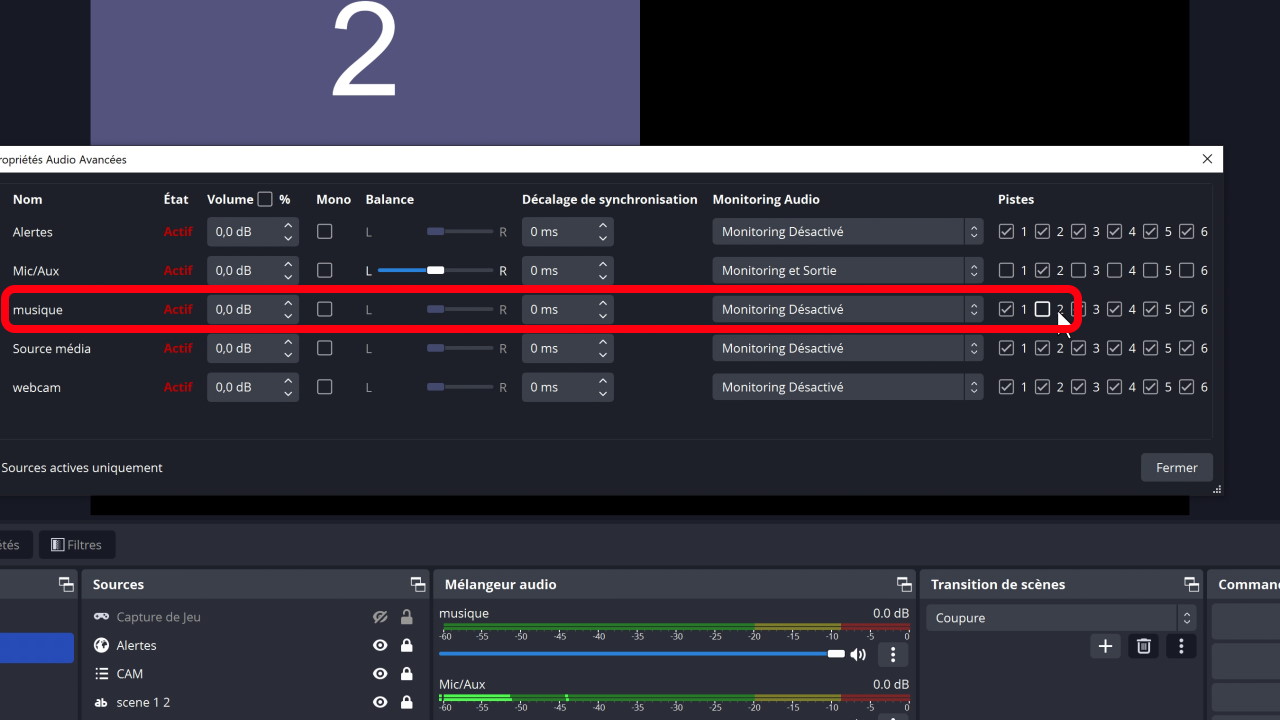
Task: Add a scene transition with plus icon
Action: (x=1105, y=646)
